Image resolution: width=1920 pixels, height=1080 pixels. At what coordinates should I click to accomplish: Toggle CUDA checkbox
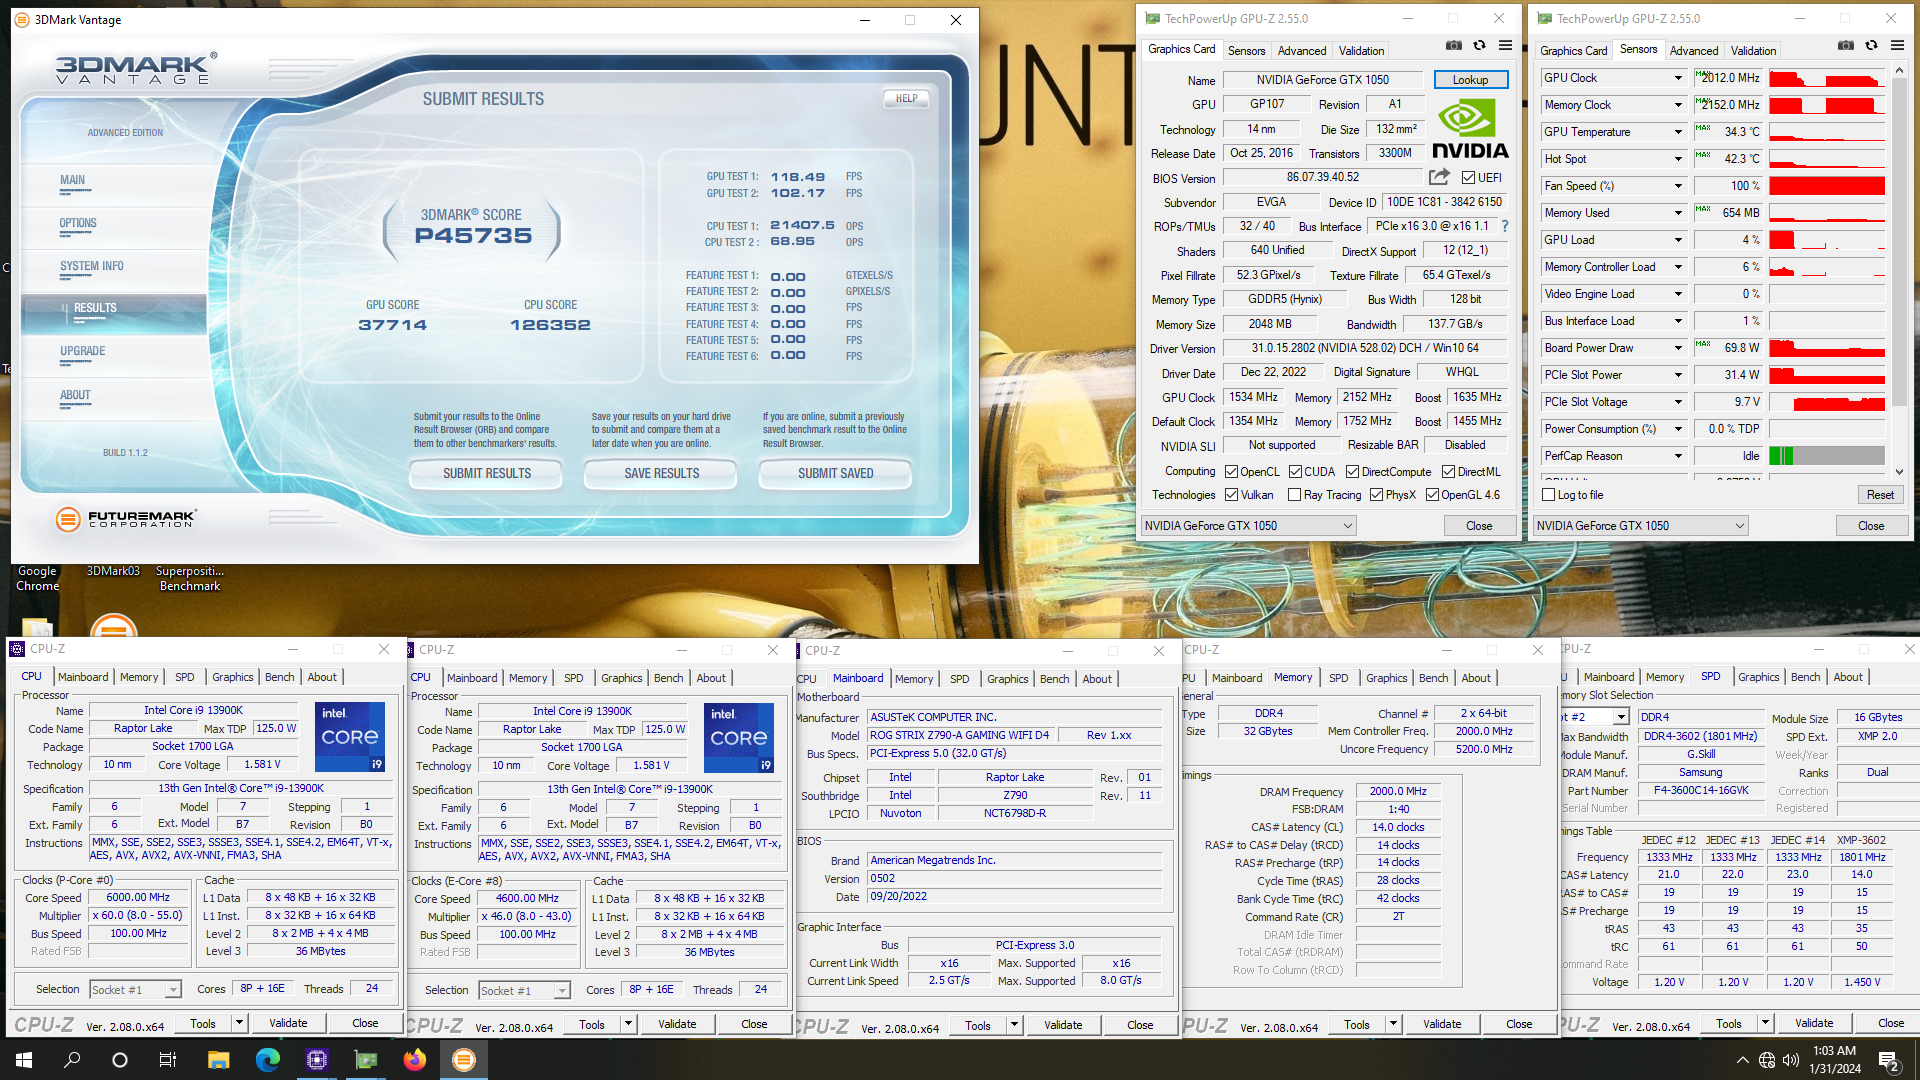point(1296,472)
